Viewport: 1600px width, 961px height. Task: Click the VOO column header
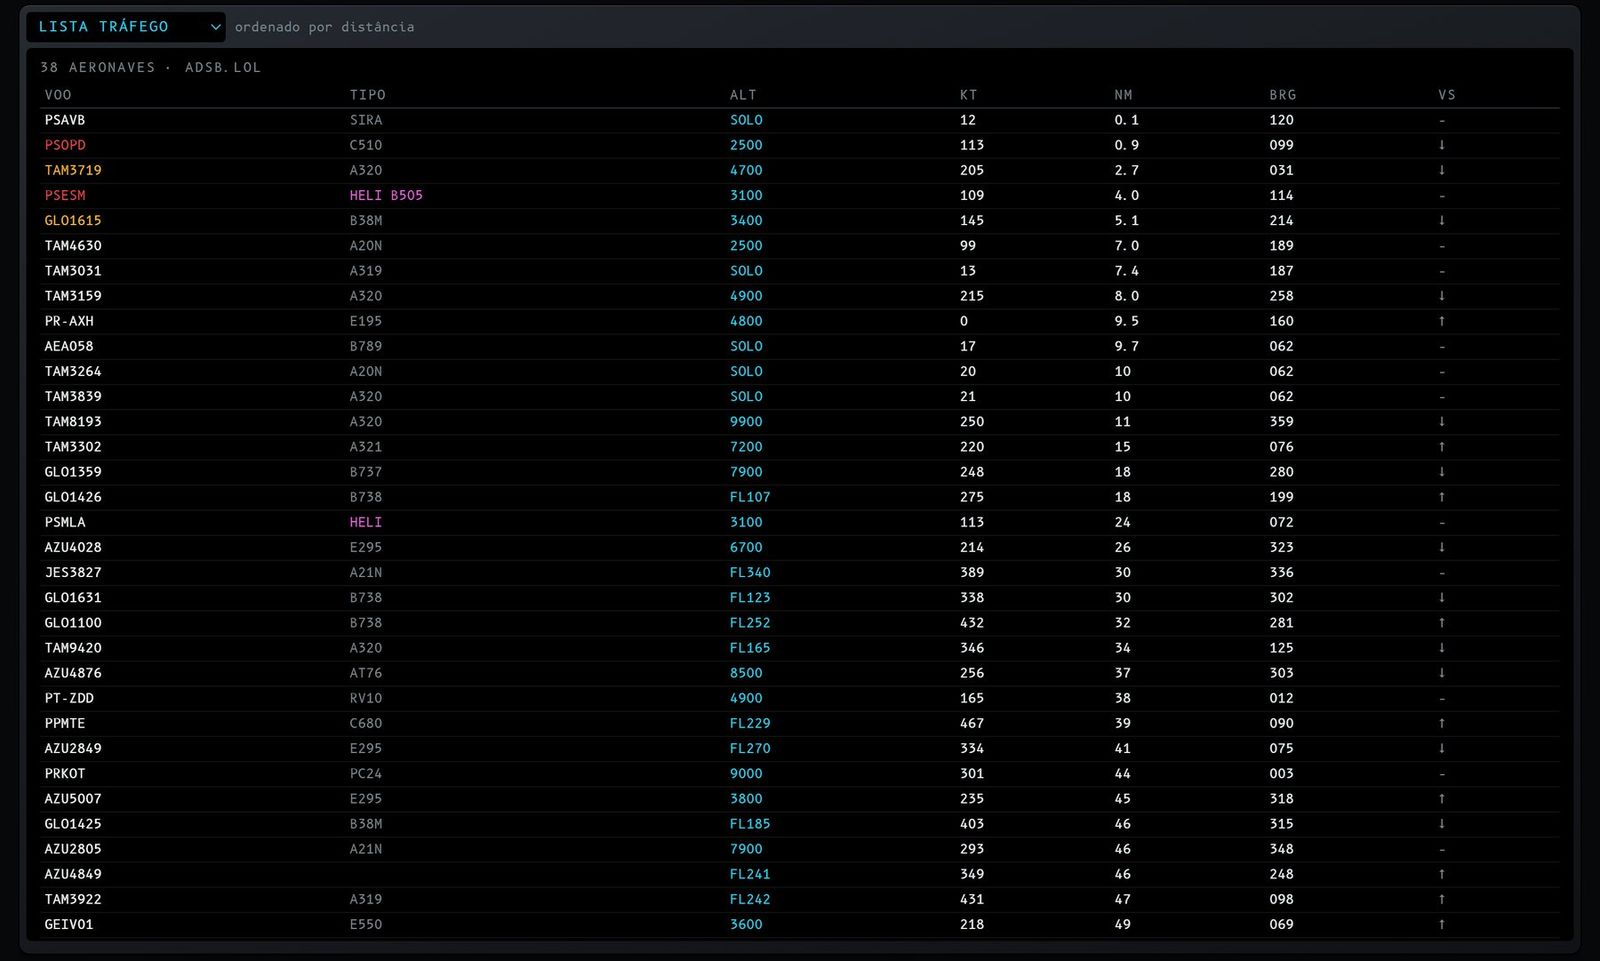58,95
